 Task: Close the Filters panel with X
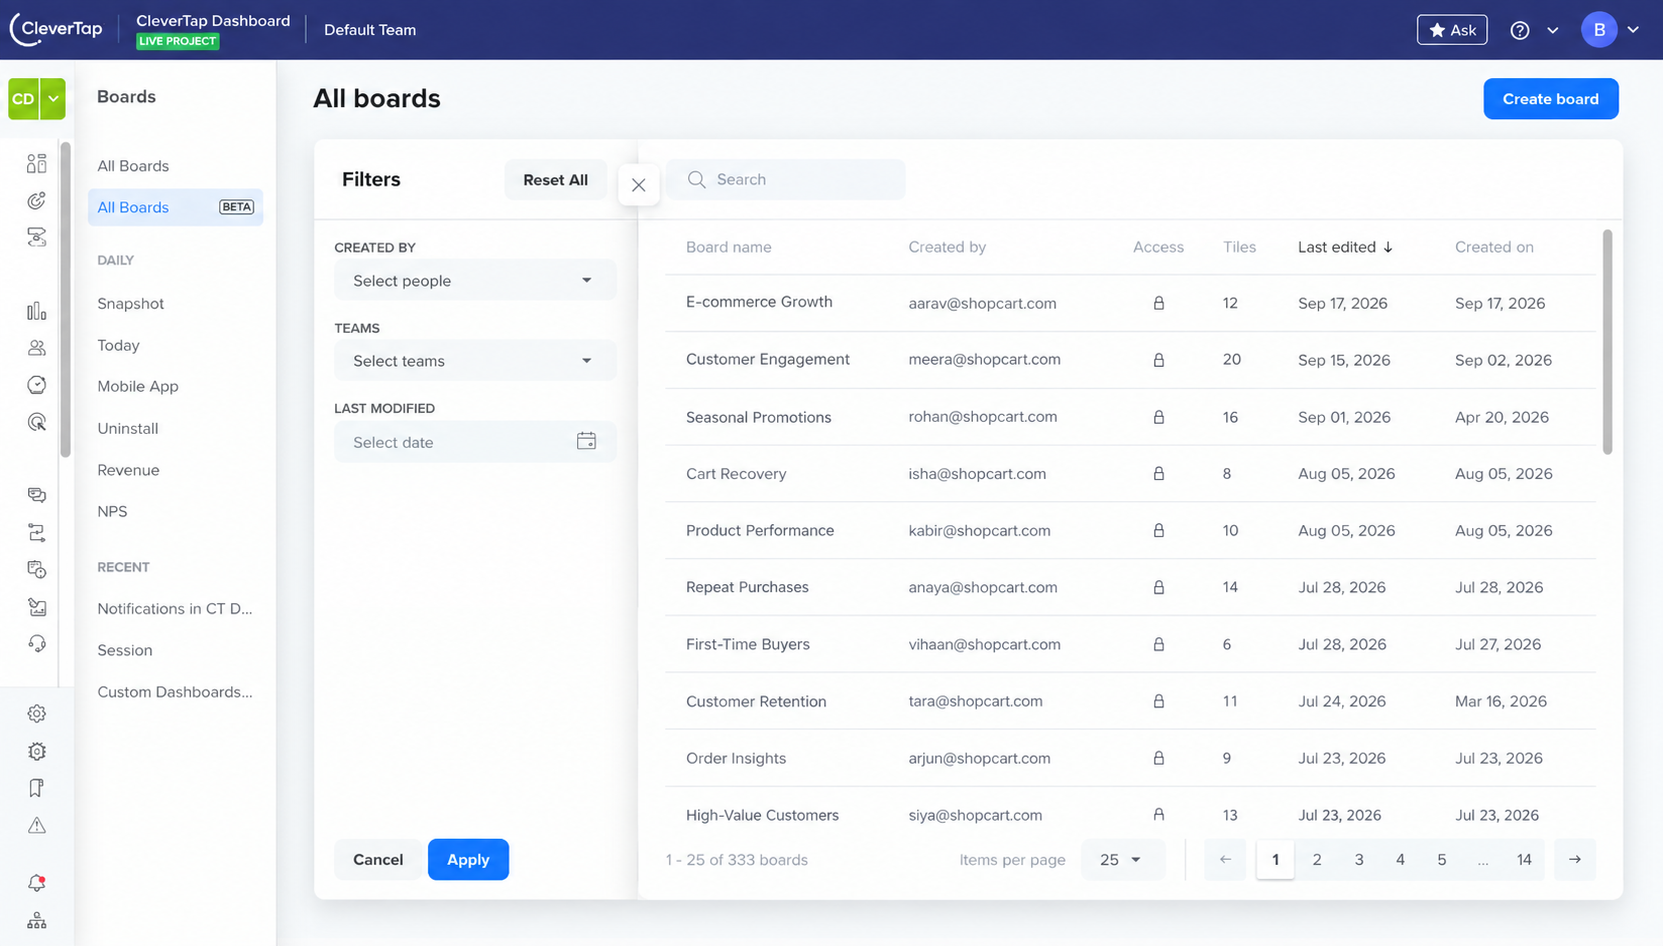coord(639,185)
